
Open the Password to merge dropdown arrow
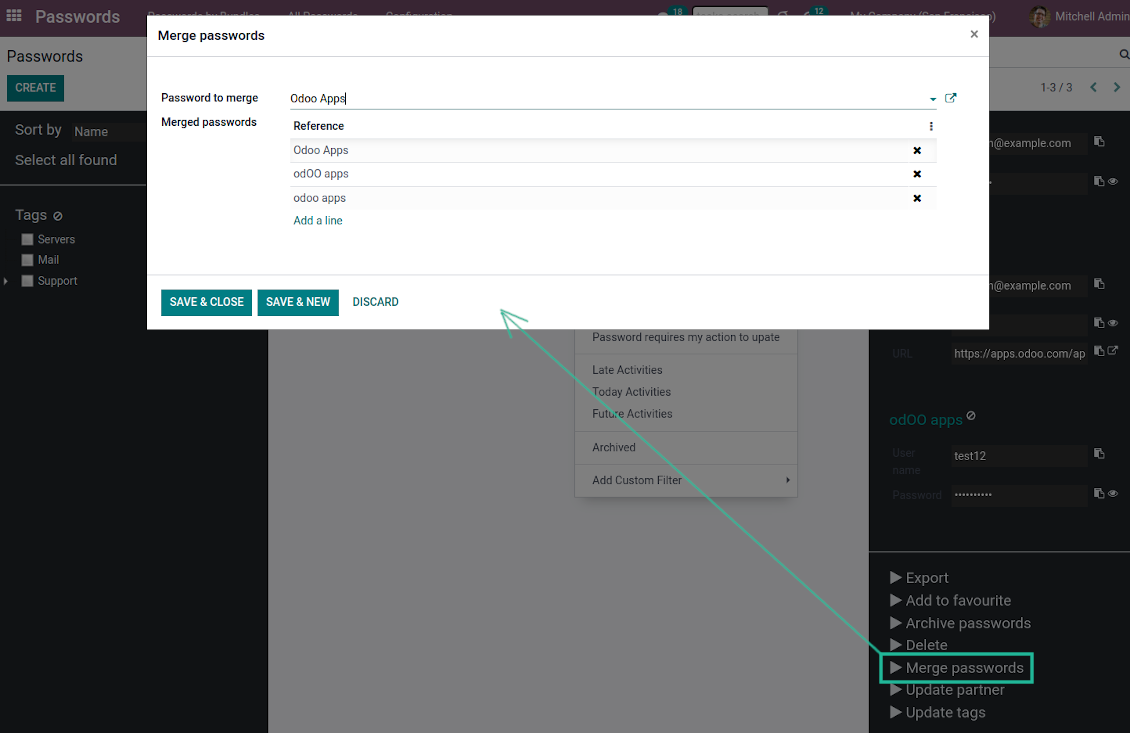(x=933, y=99)
